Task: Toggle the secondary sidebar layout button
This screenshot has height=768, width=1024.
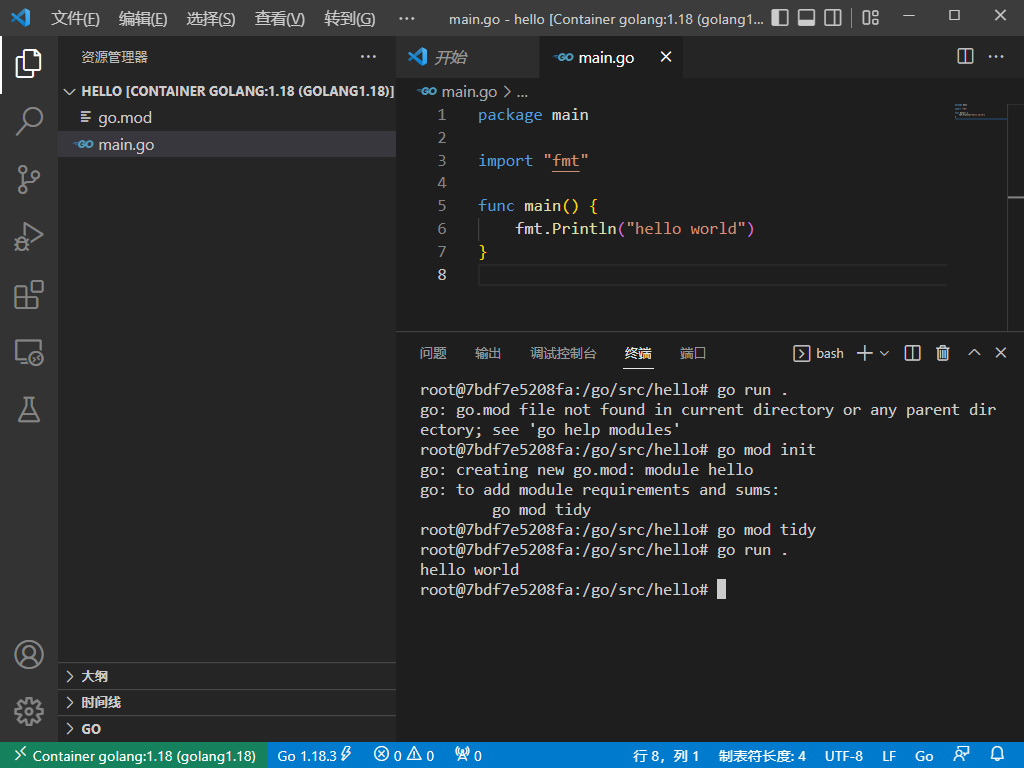Action: (833, 18)
